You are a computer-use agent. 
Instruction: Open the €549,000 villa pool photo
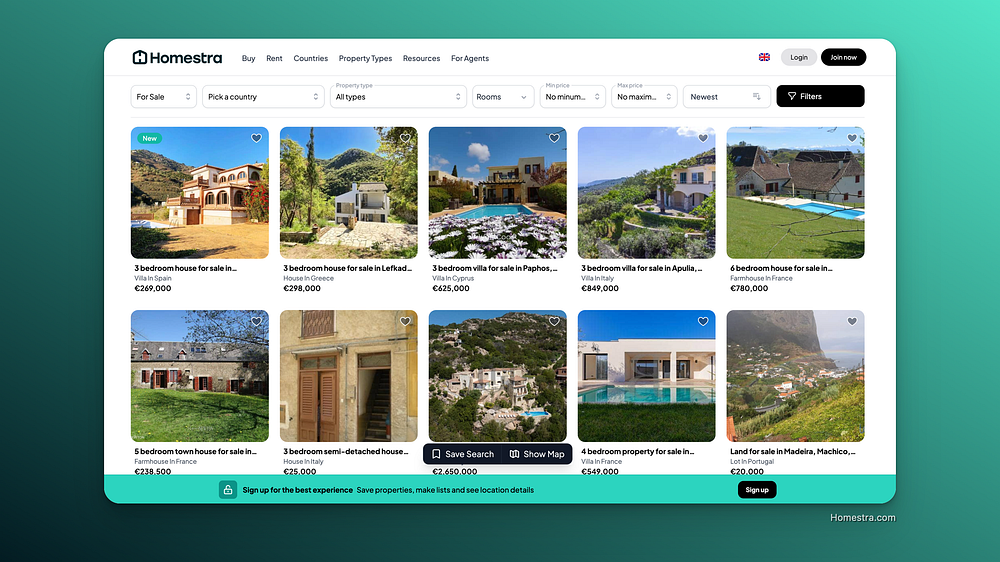[x=647, y=376]
